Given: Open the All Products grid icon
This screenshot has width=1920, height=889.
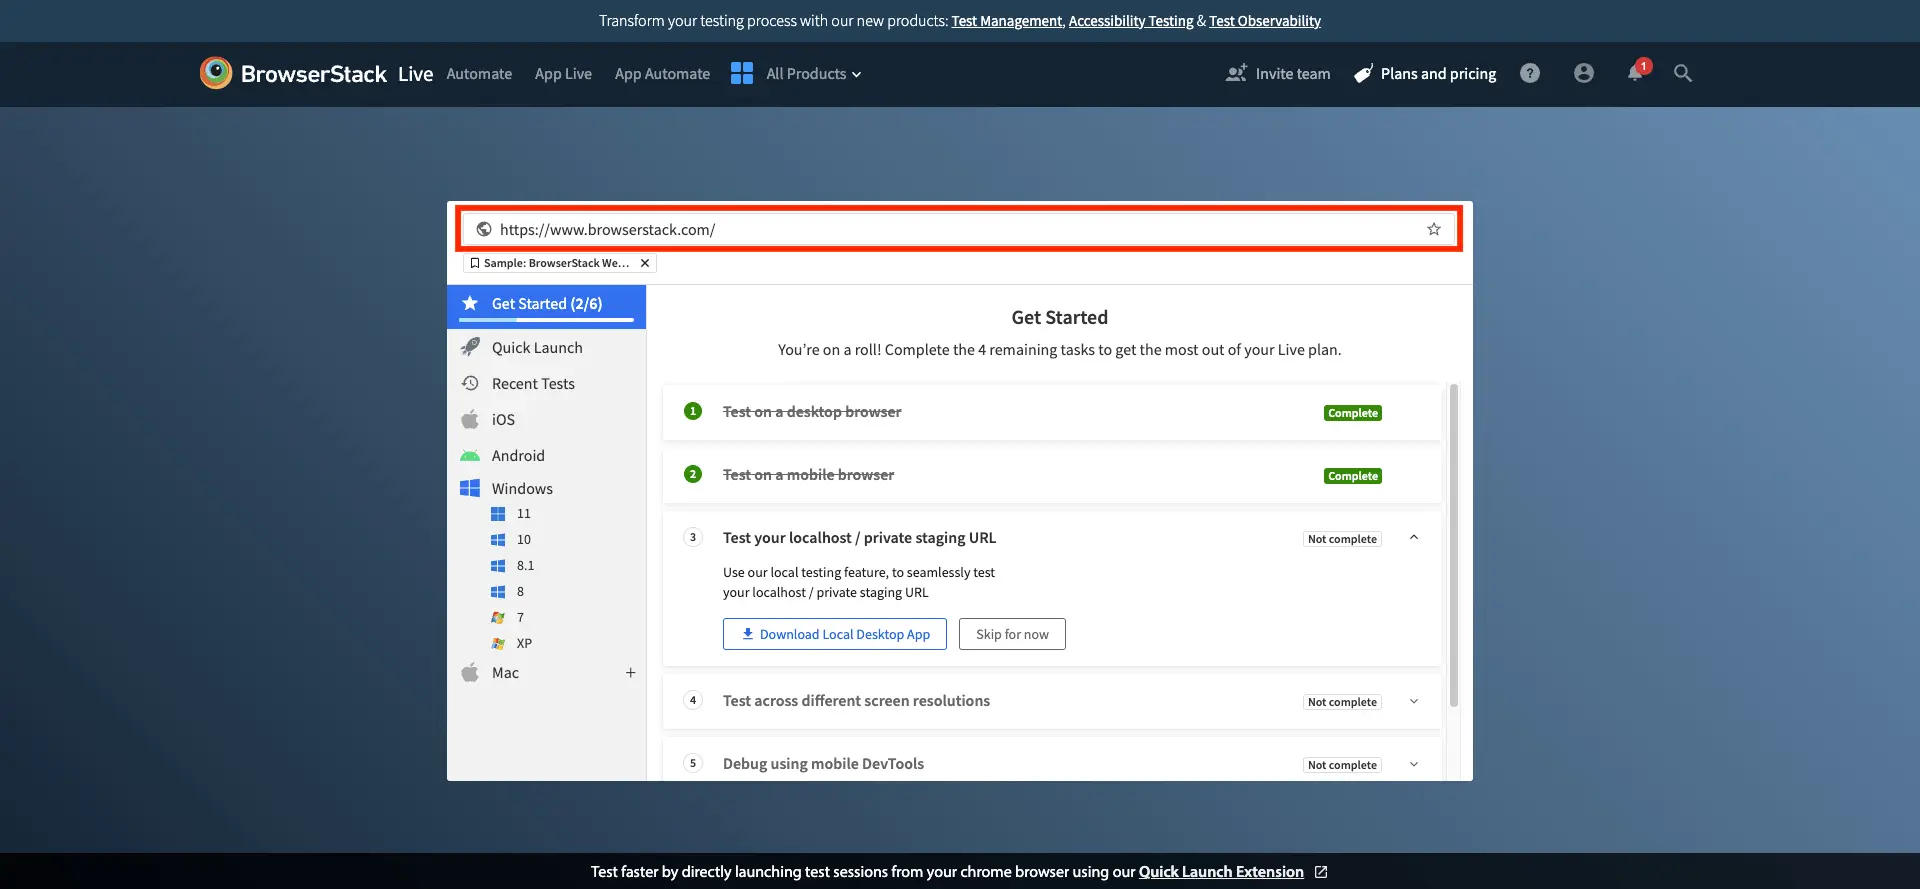Looking at the screenshot, I should click(742, 73).
